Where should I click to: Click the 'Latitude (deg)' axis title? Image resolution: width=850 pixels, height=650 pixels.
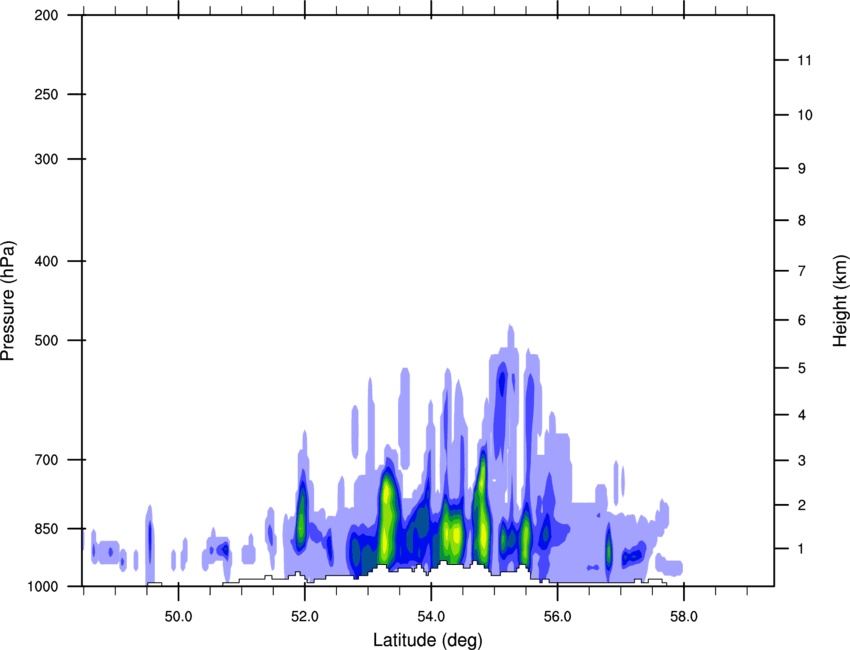(428, 640)
